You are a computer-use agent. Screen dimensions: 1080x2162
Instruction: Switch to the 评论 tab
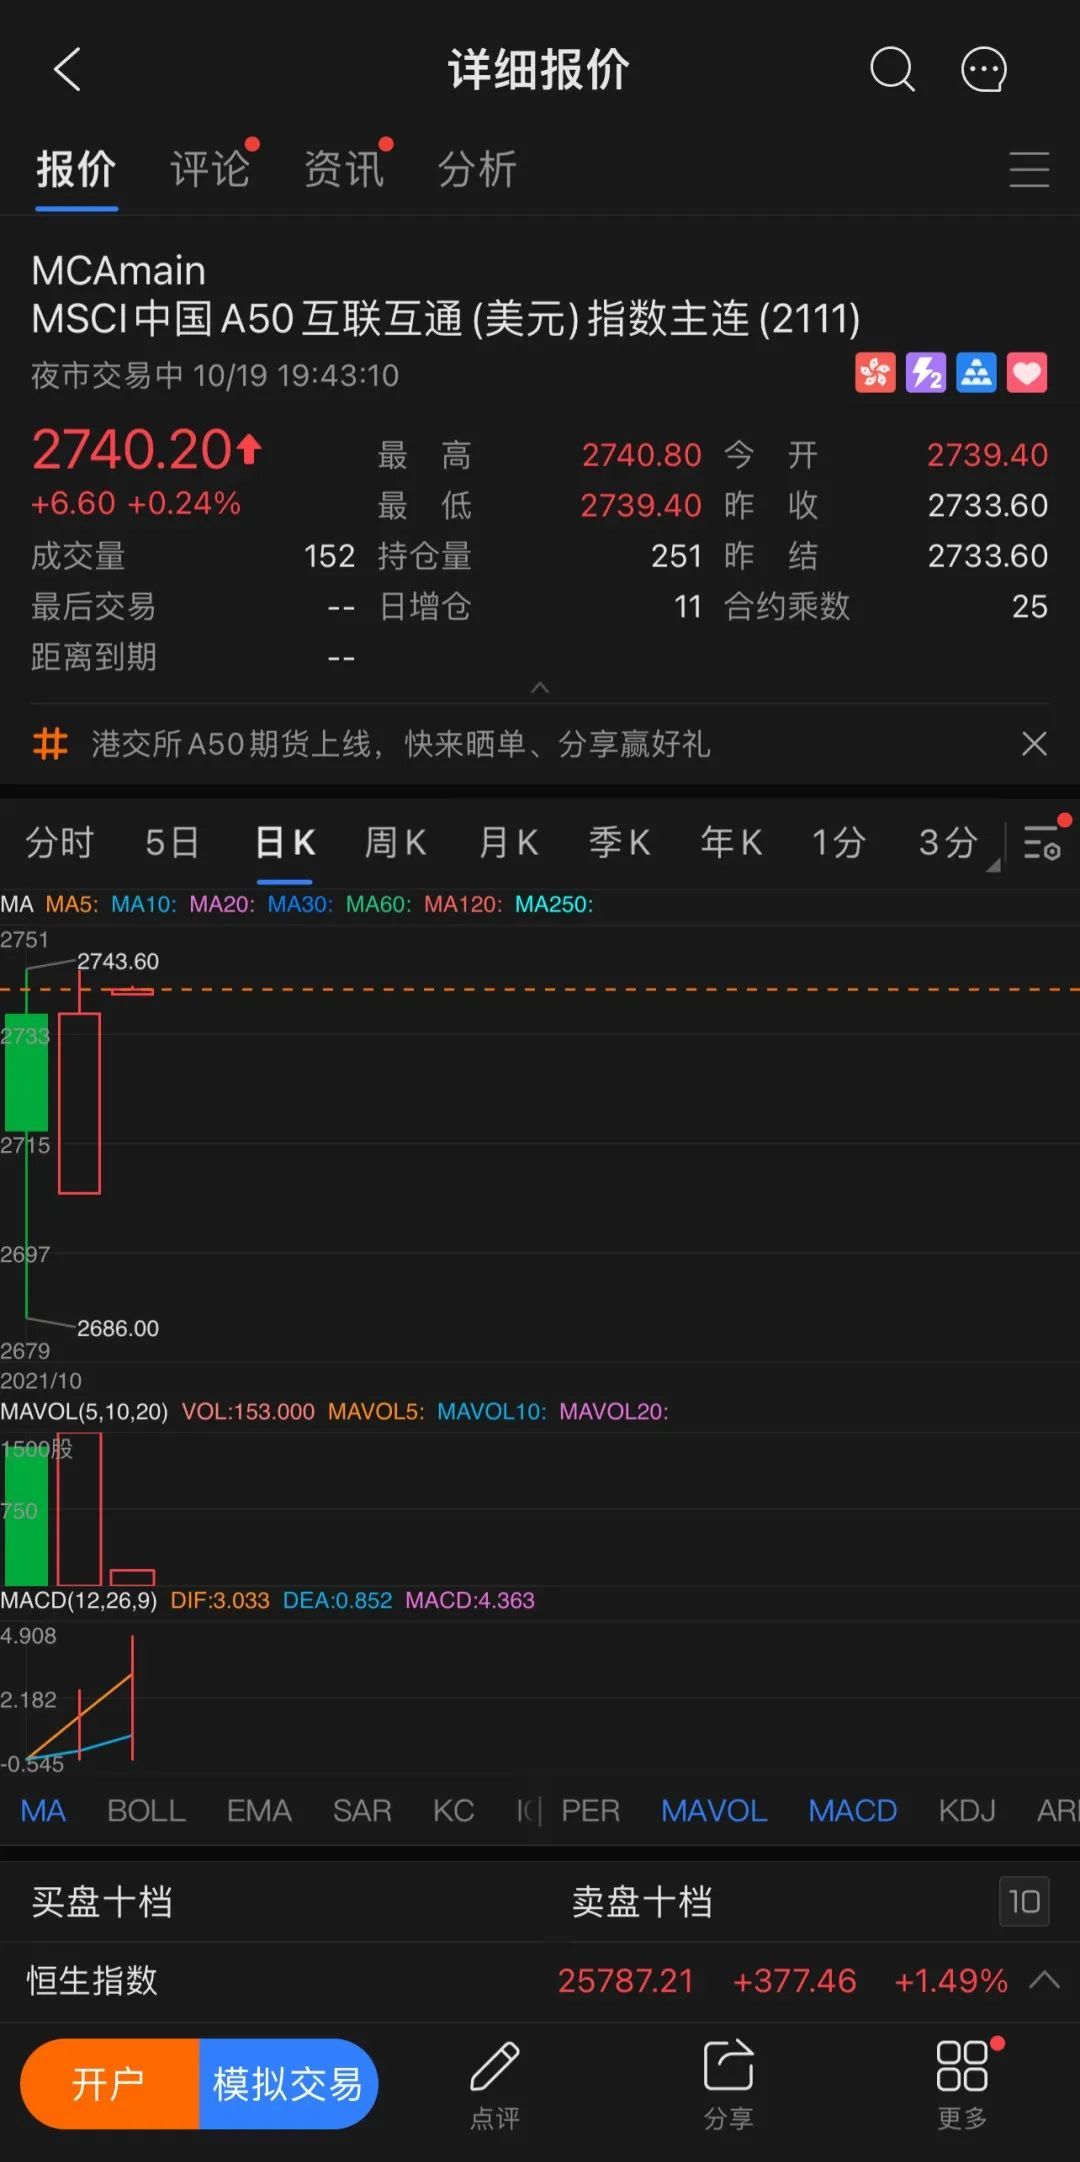coord(210,170)
